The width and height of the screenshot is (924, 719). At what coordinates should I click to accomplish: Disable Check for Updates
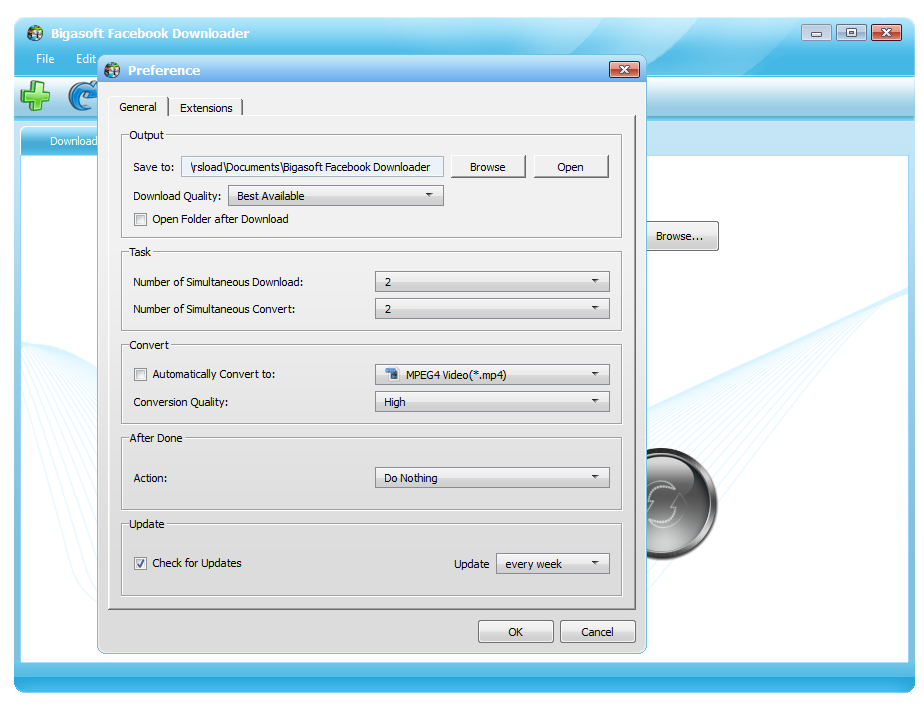click(x=140, y=563)
